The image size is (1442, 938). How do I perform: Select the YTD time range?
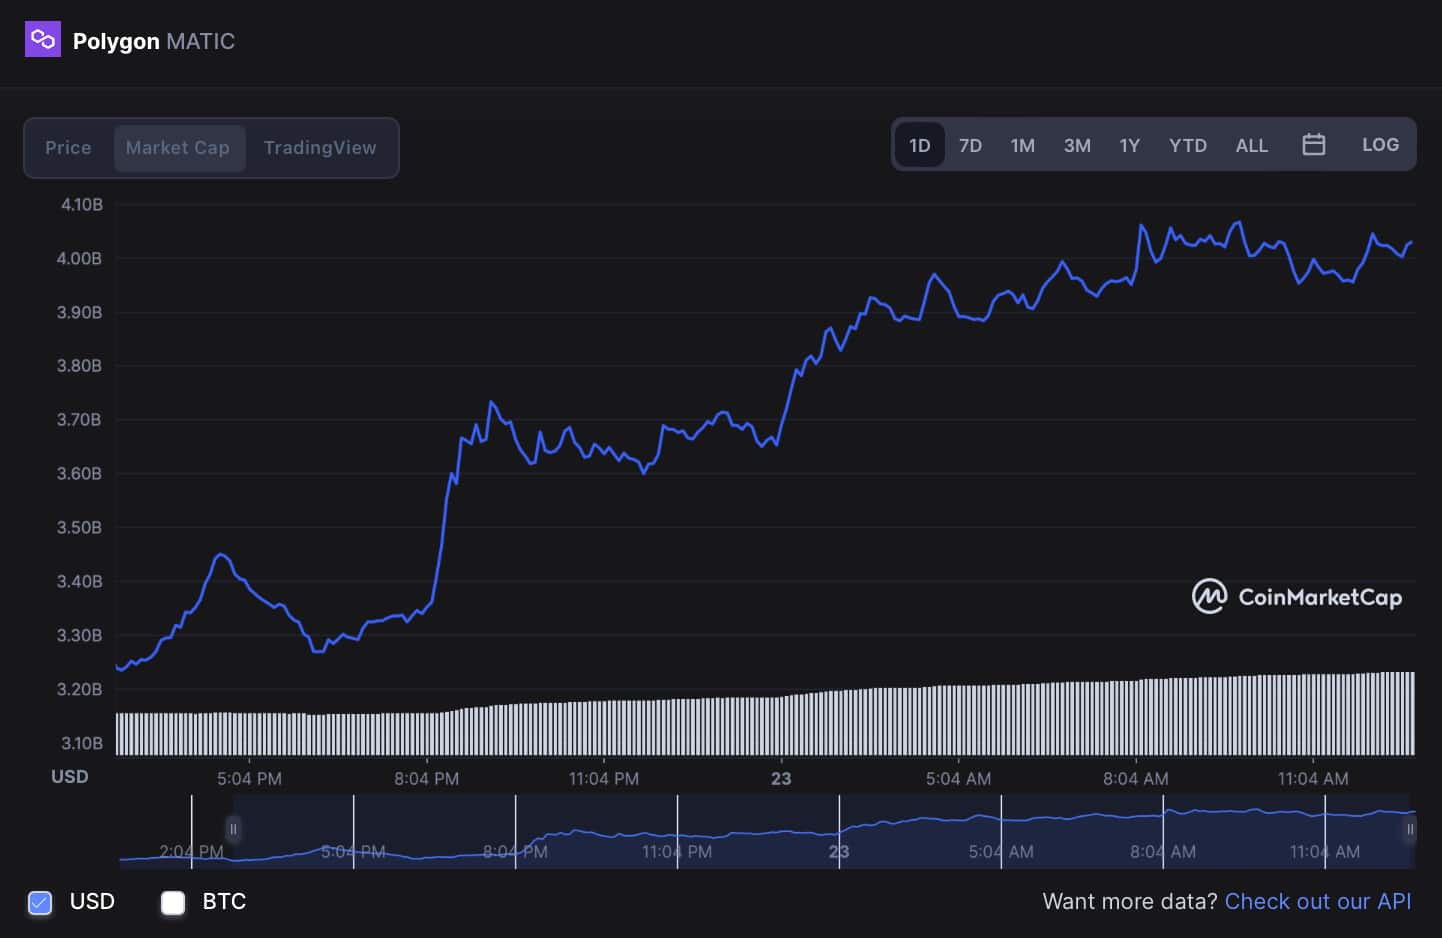[x=1188, y=145]
